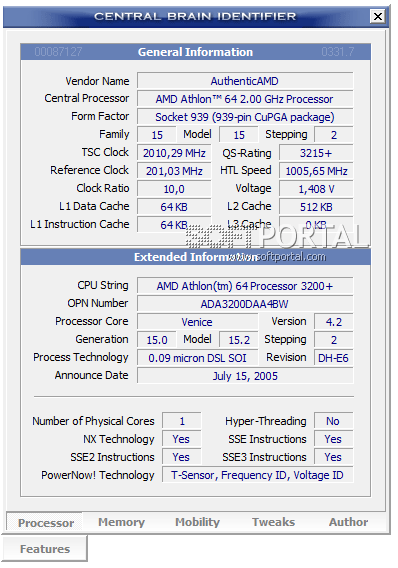The height and width of the screenshot is (568, 398).
Task: Open the Author tab
Action: (348, 522)
